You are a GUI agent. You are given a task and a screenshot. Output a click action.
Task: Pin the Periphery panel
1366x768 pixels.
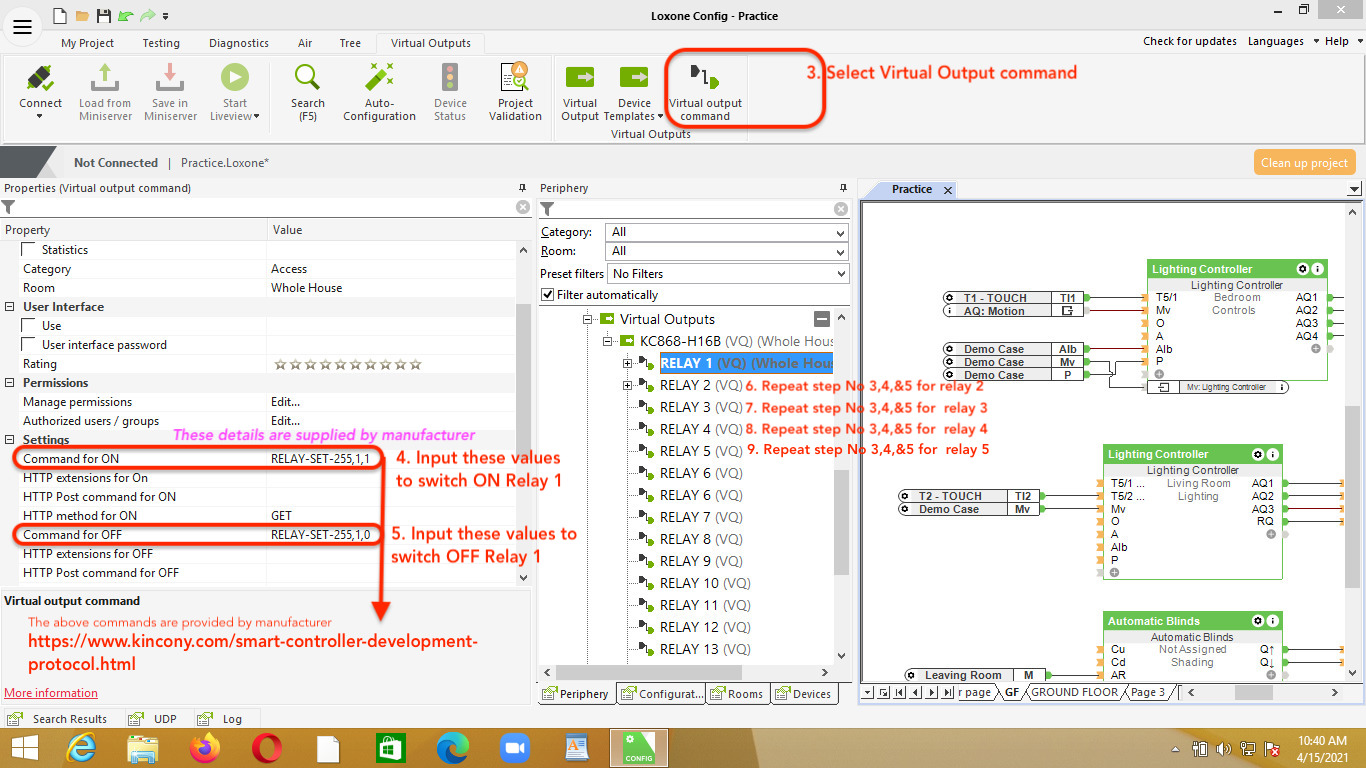click(842, 188)
